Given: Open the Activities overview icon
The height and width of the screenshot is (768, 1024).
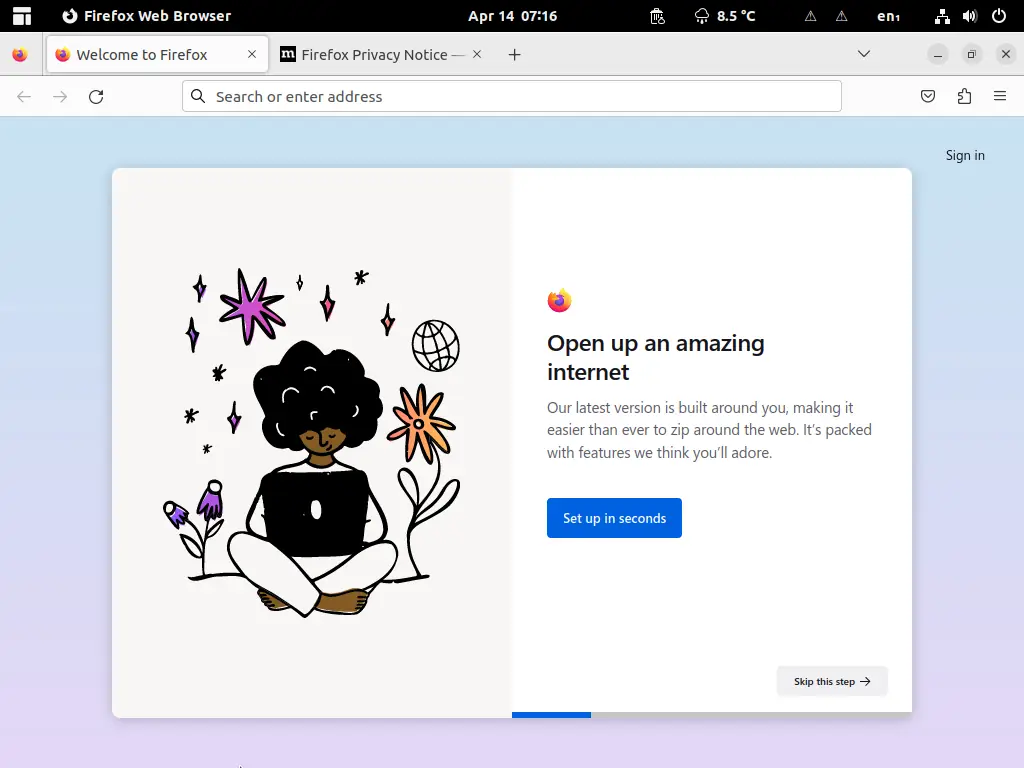Looking at the screenshot, I should [22, 16].
